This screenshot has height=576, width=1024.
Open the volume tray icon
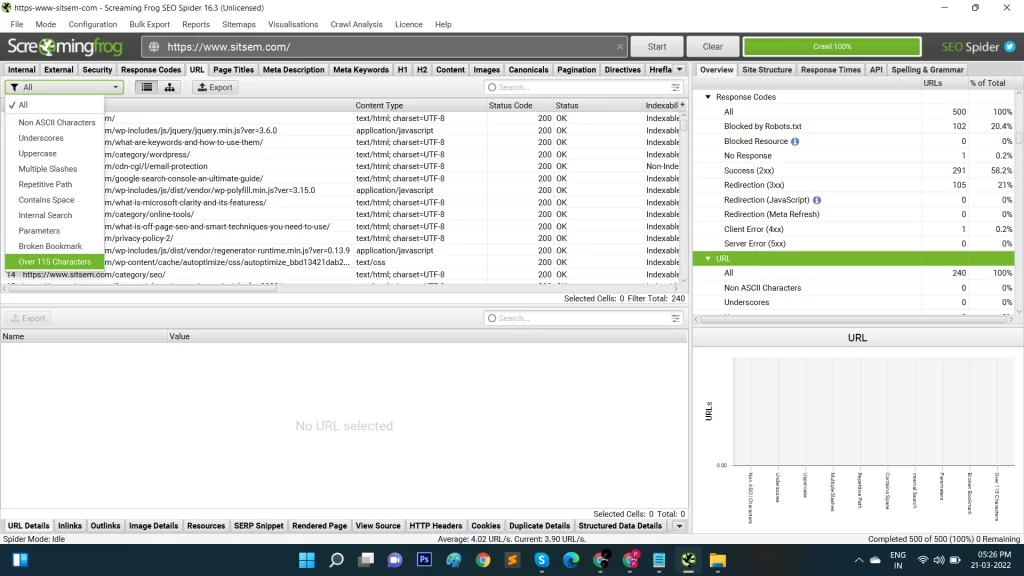pyautogui.click(x=939, y=560)
